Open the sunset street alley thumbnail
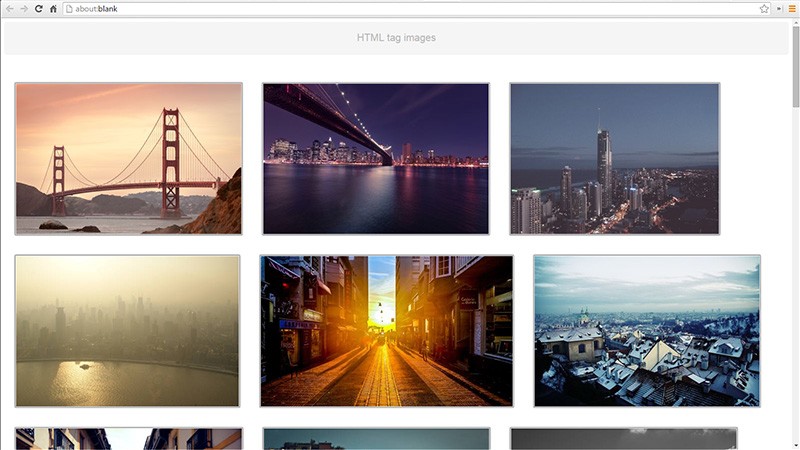The width and height of the screenshot is (800, 450). [387, 331]
